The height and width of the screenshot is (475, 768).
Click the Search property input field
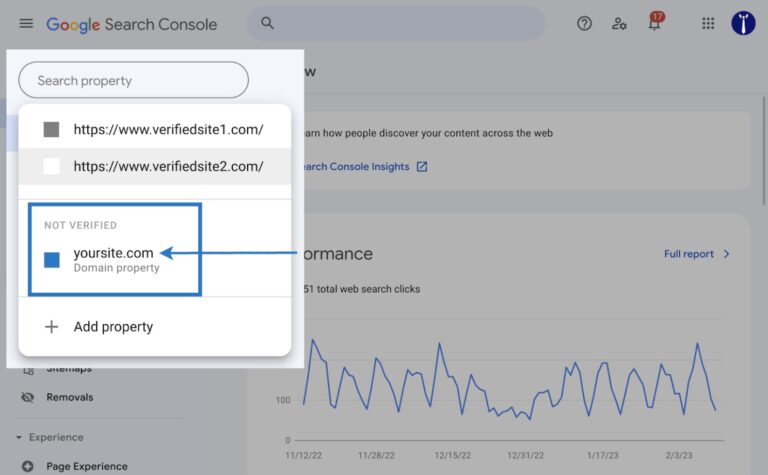133,80
